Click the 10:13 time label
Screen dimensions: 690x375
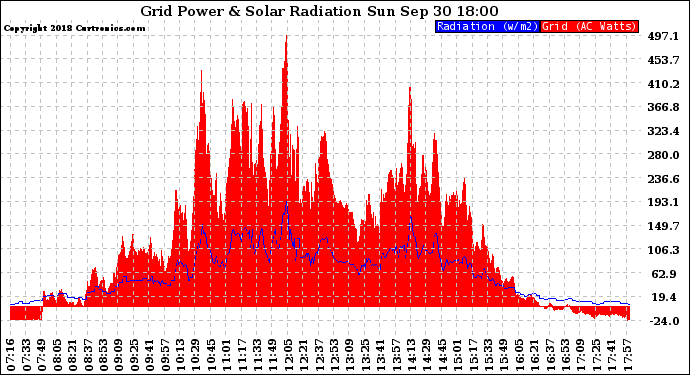click(x=180, y=355)
